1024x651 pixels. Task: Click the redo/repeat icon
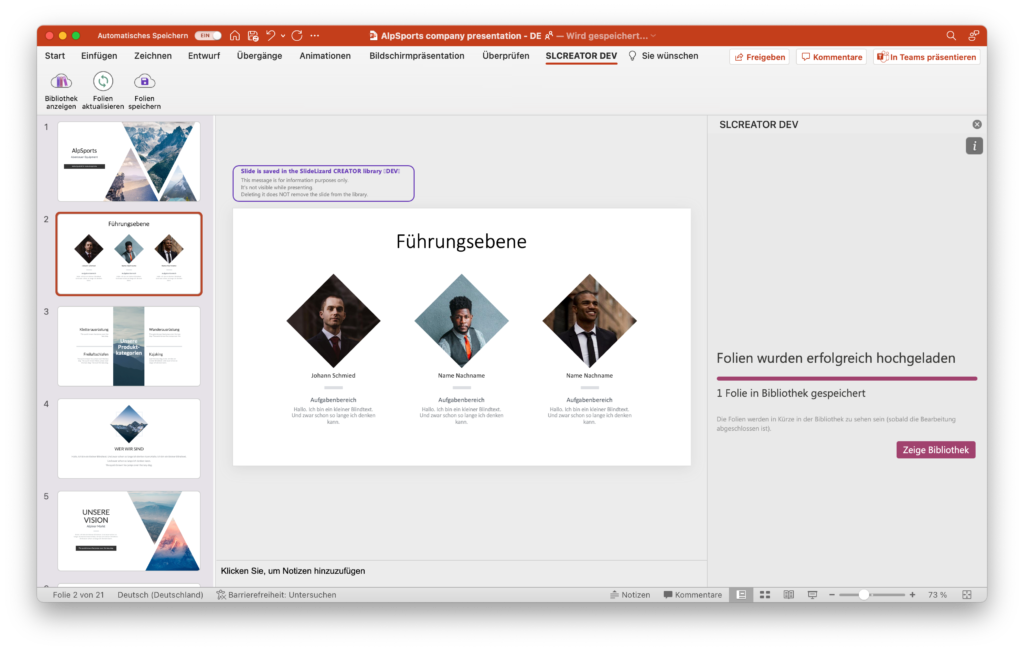297,36
